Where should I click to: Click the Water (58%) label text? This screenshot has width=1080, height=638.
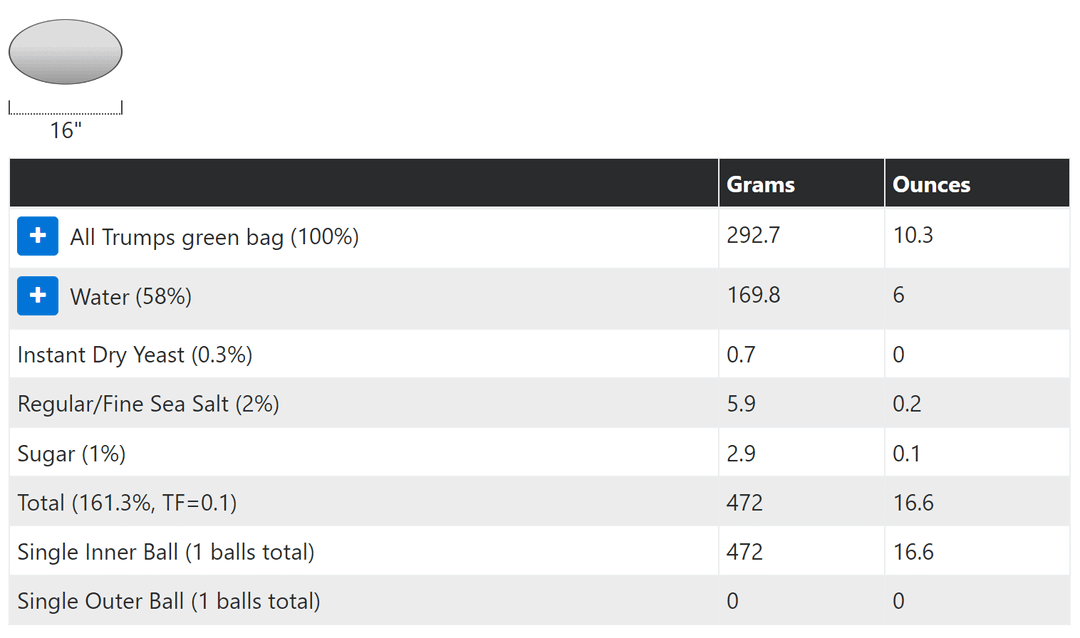point(131,297)
